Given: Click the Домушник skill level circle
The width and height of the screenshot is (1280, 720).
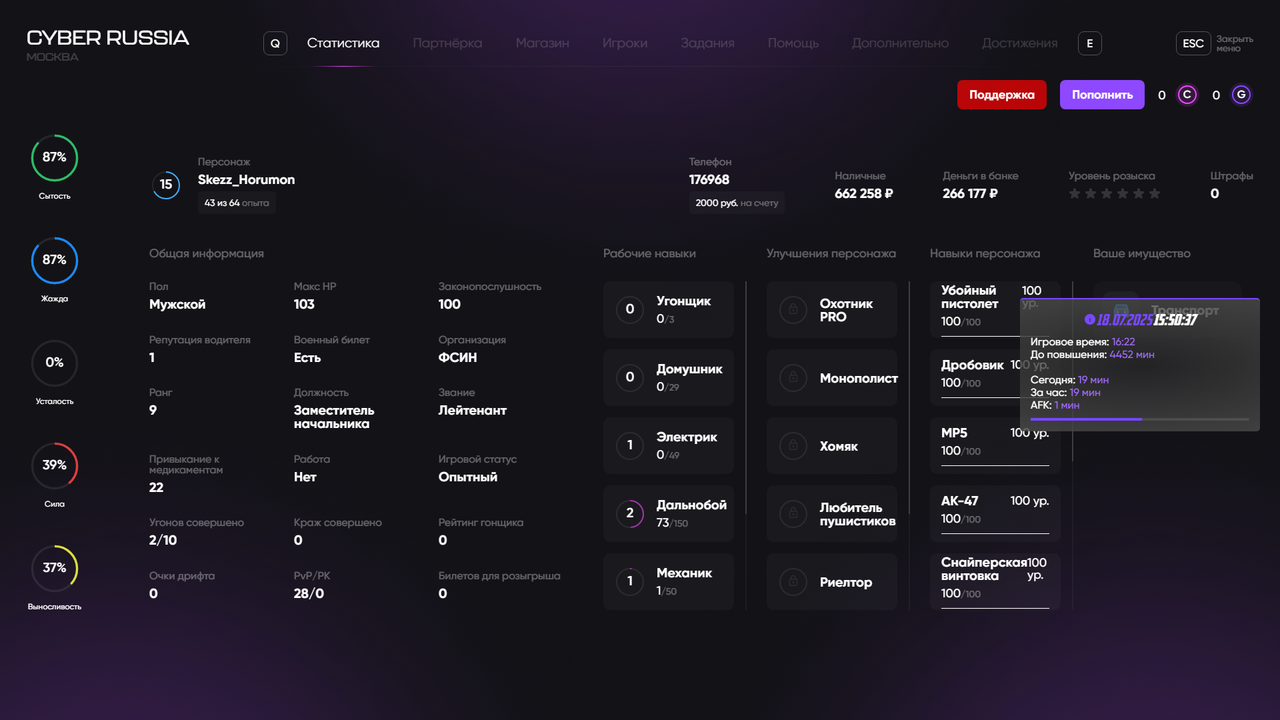Looking at the screenshot, I should (x=630, y=378).
